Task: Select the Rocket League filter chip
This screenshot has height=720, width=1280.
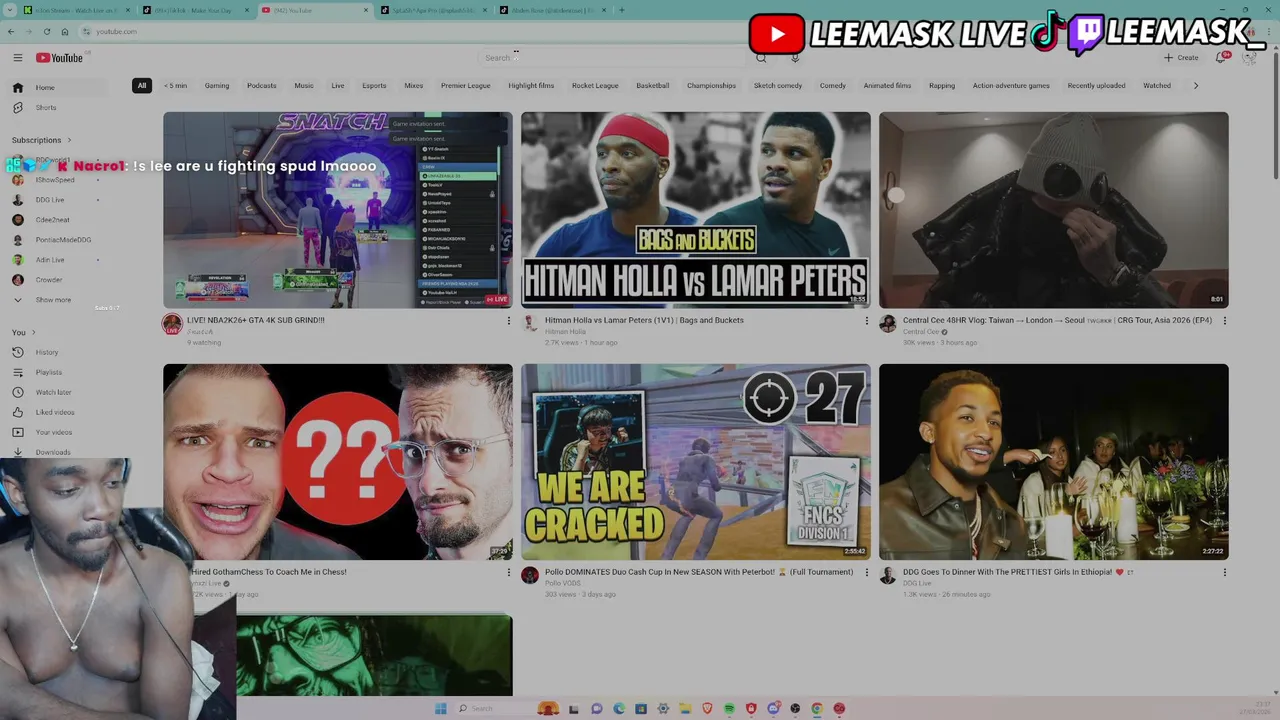Action: (595, 85)
